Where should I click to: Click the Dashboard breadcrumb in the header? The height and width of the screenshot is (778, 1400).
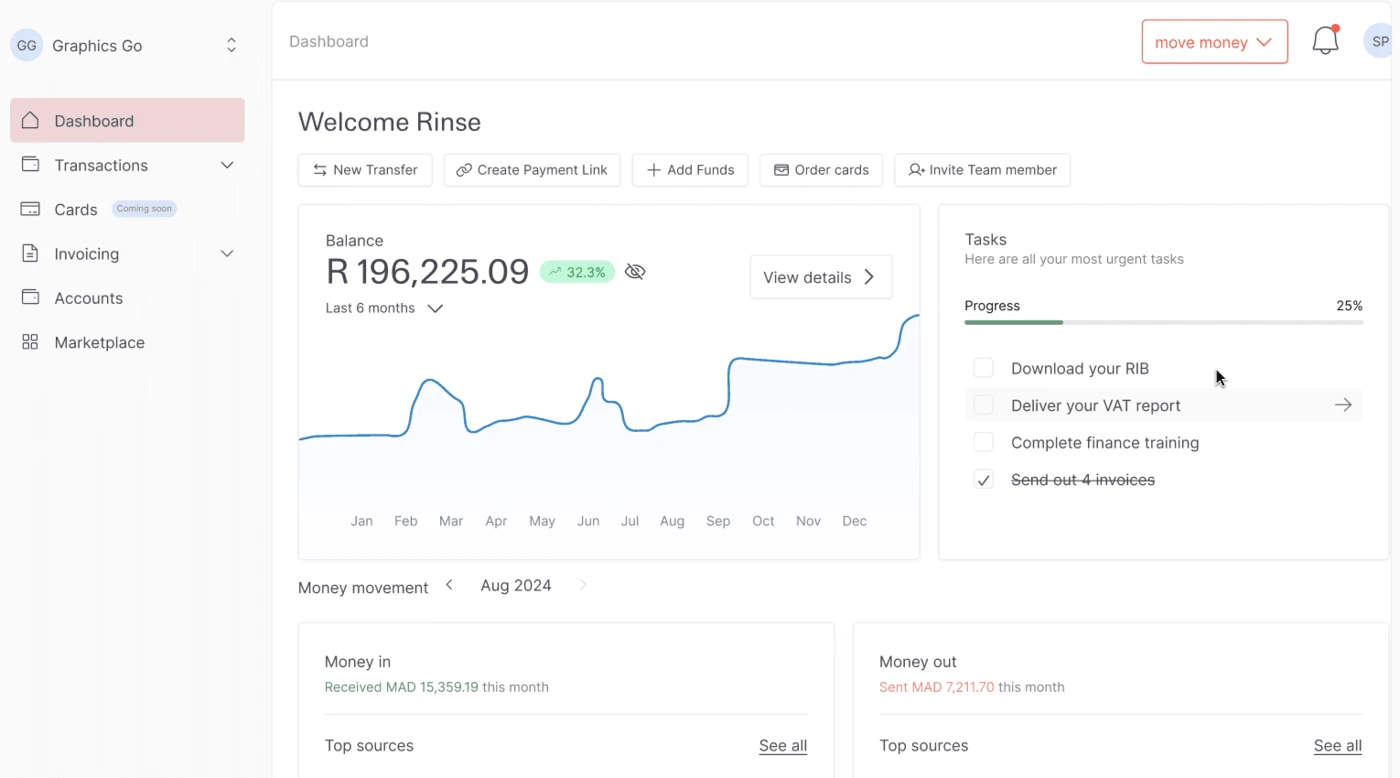[x=329, y=41]
